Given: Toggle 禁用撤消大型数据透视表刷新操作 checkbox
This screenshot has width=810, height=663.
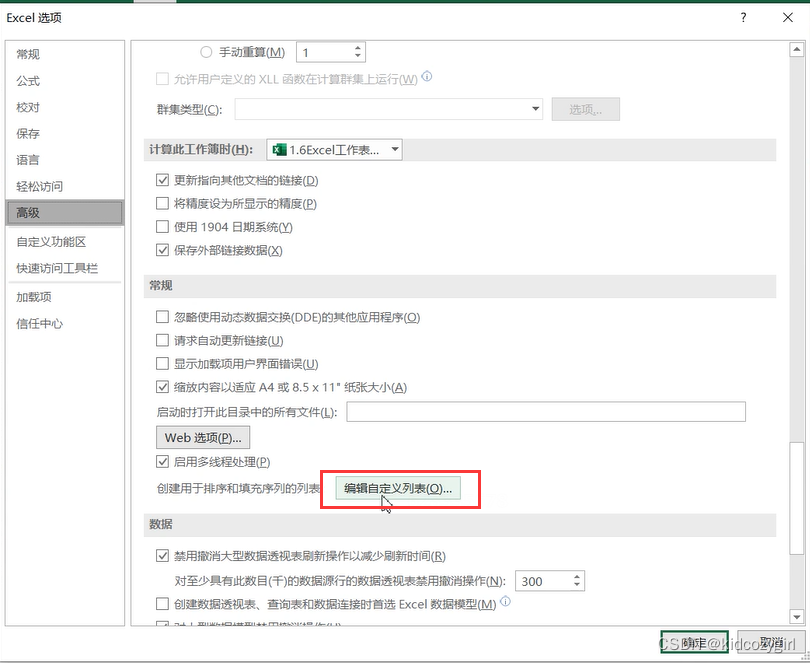Looking at the screenshot, I should (162, 556).
